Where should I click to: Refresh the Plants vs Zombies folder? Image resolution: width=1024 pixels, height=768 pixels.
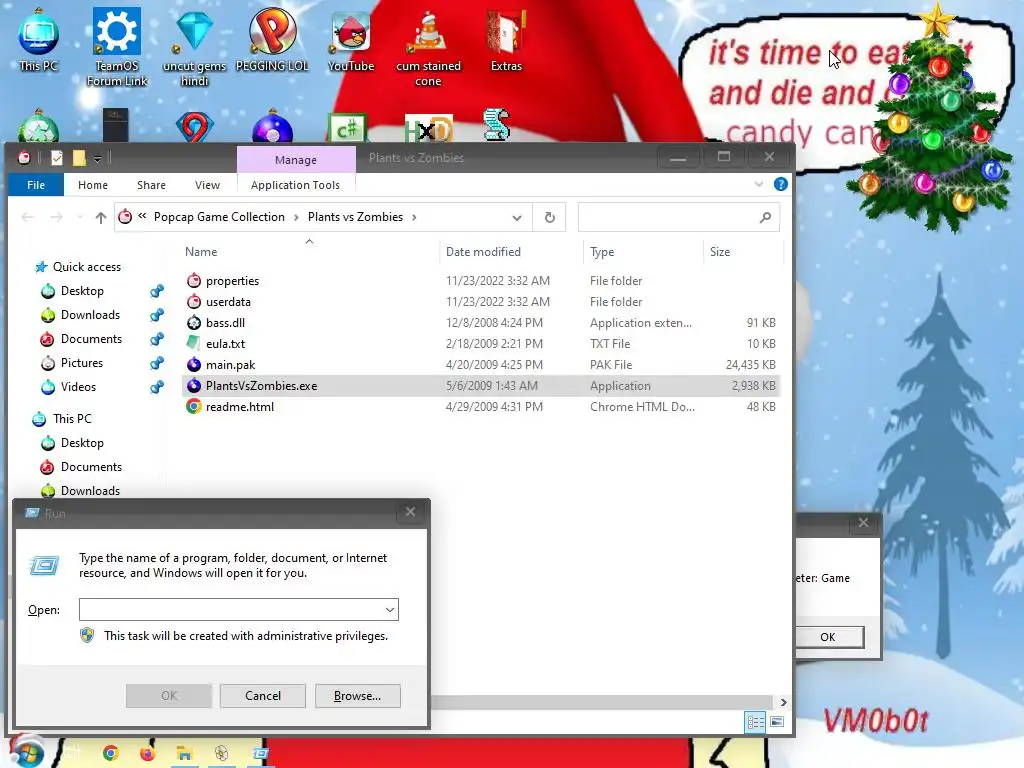[550, 217]
